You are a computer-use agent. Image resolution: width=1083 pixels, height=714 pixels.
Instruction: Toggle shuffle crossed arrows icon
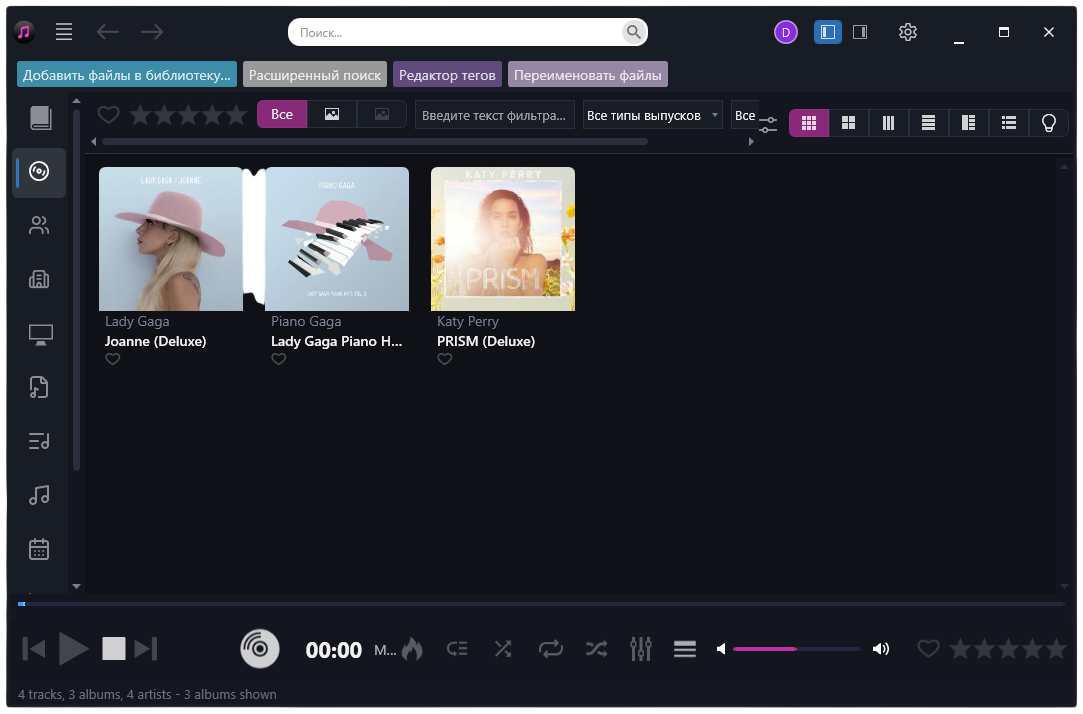pos(503,649)
